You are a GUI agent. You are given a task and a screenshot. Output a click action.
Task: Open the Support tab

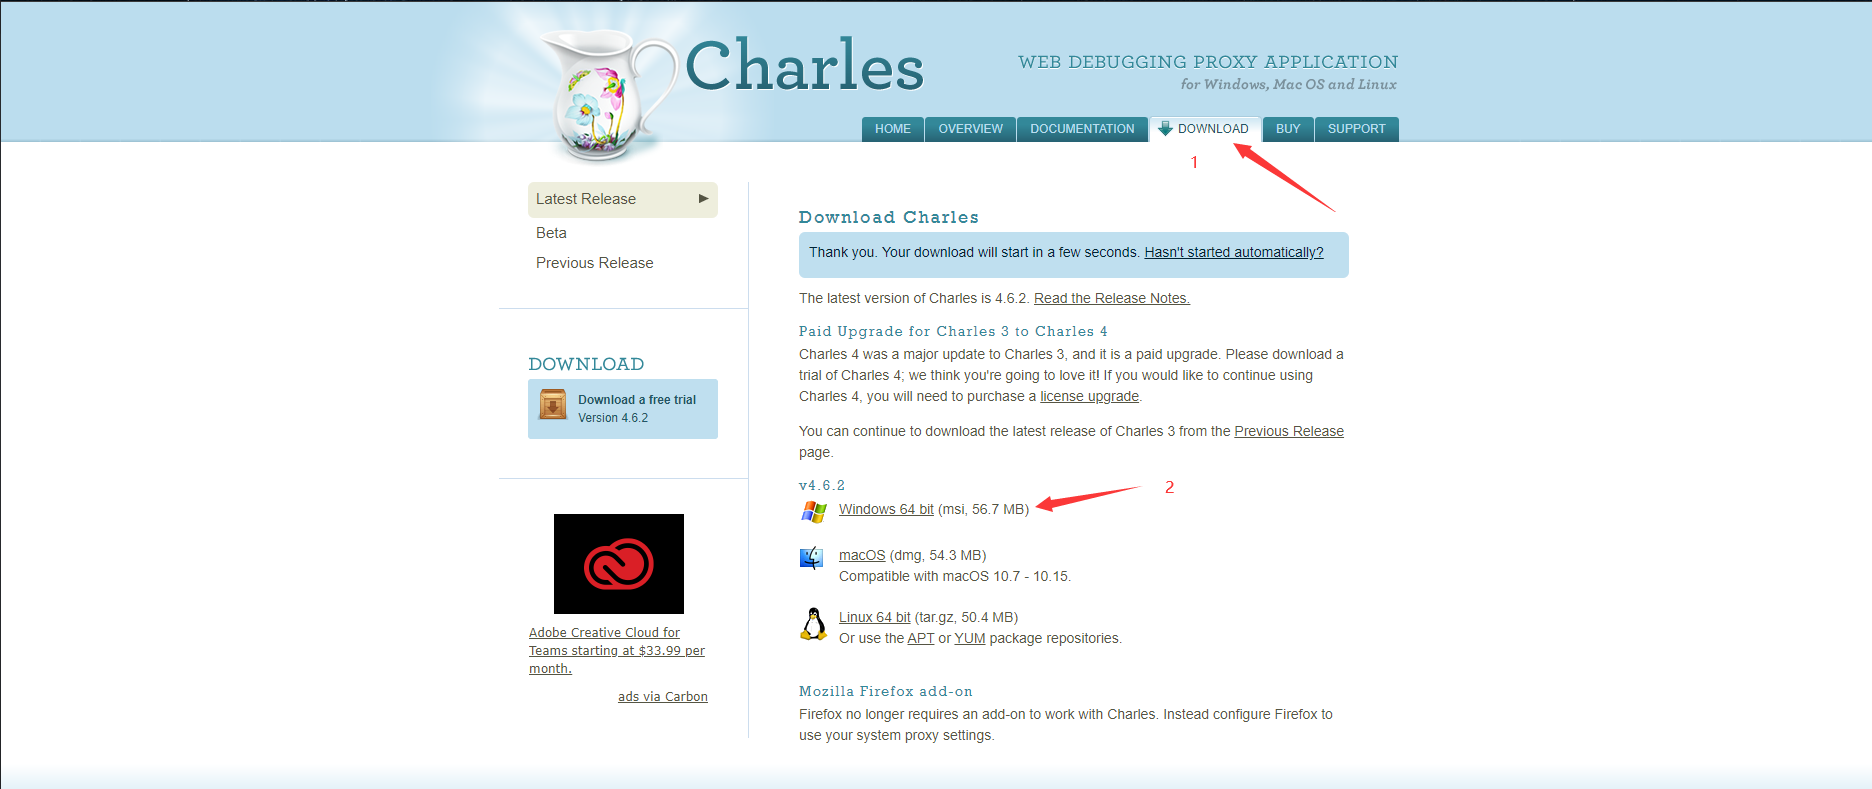click(x=1357, y=129)
